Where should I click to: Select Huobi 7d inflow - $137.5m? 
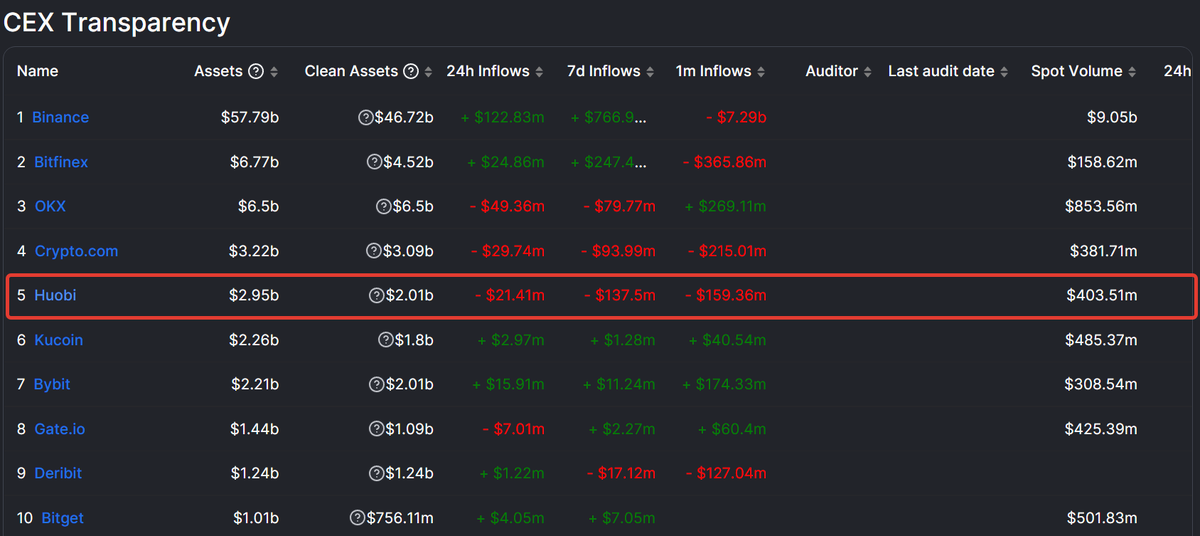tap(620, 295)
